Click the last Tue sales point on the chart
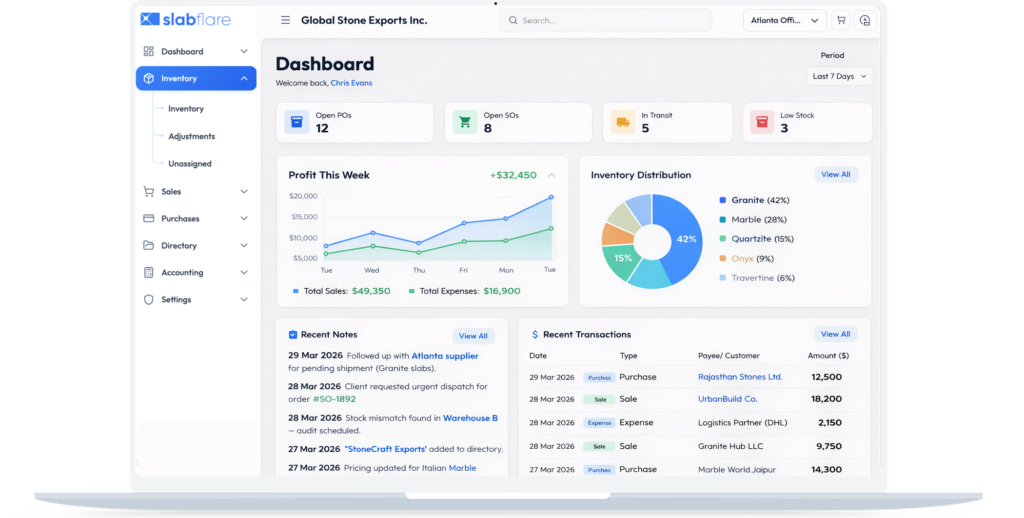The image size is (1024, 518). pyautogui.click(x=551, y=197)
